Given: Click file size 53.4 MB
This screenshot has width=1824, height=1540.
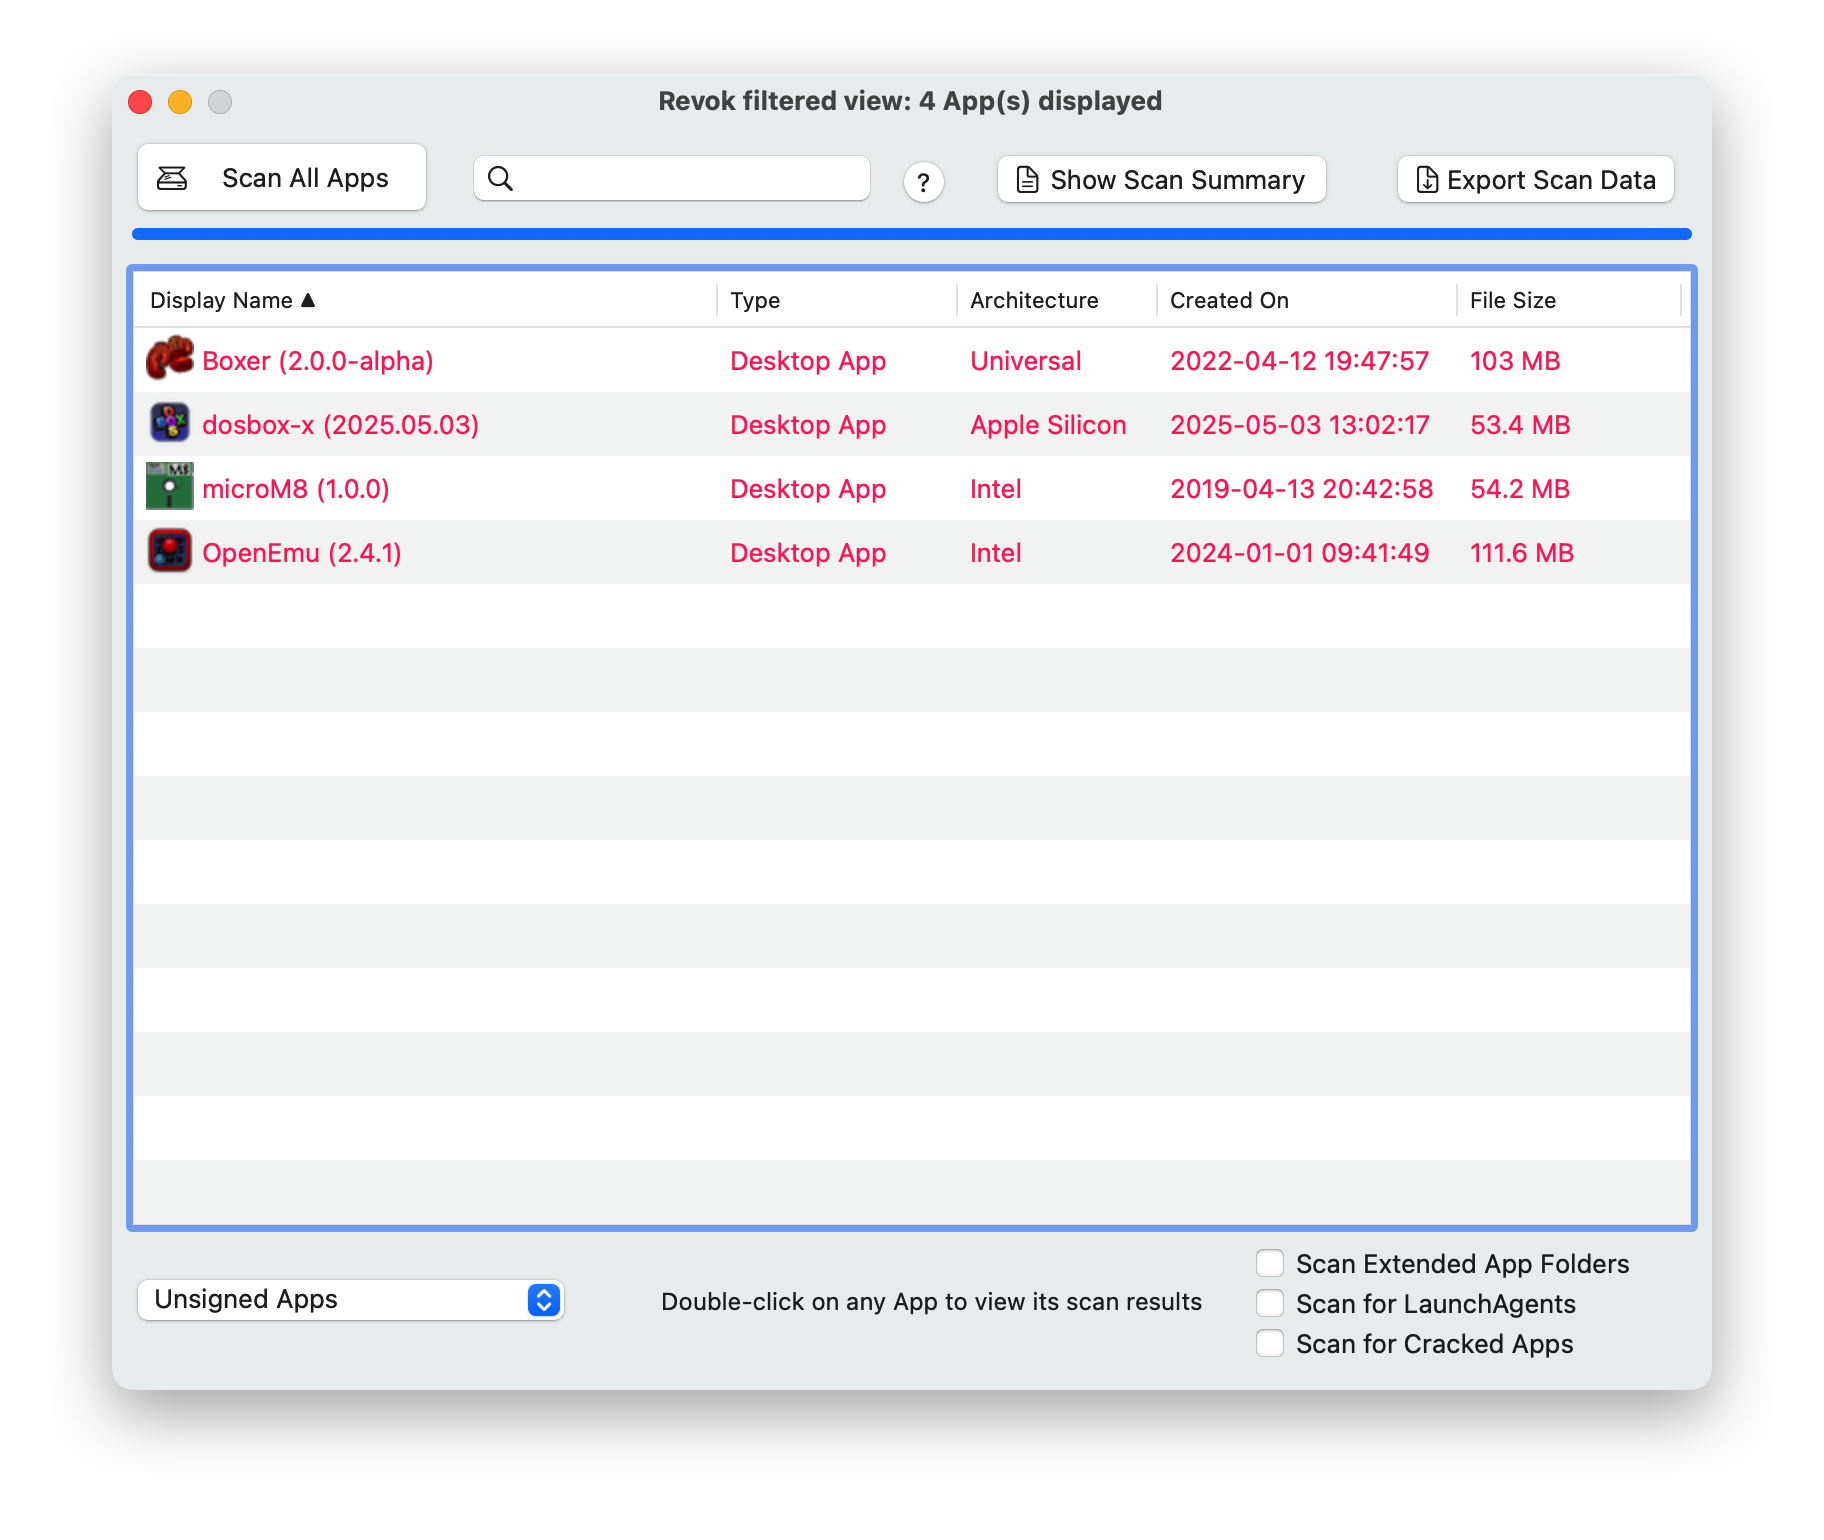Looking at the screenshot, I should (x=1520, y=425).
